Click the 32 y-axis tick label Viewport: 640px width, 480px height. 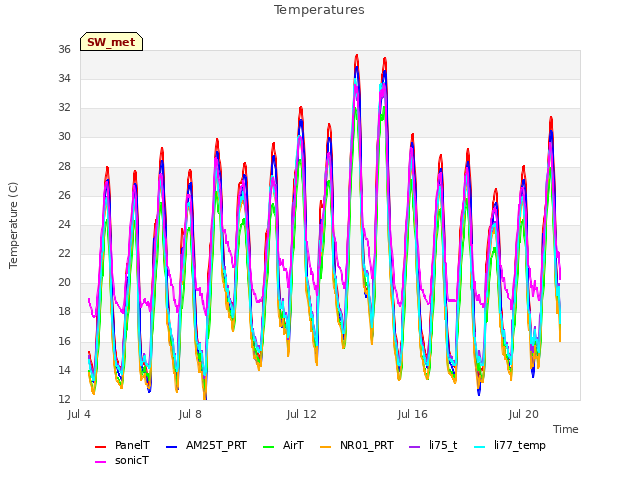point(64,107)
